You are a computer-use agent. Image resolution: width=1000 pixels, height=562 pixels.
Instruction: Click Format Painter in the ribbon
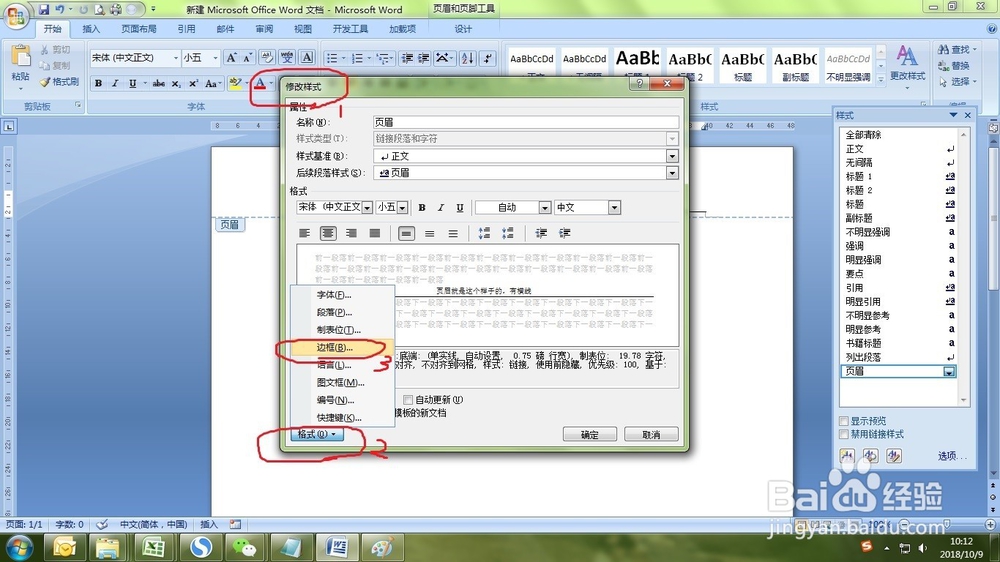tap(59, 82)
